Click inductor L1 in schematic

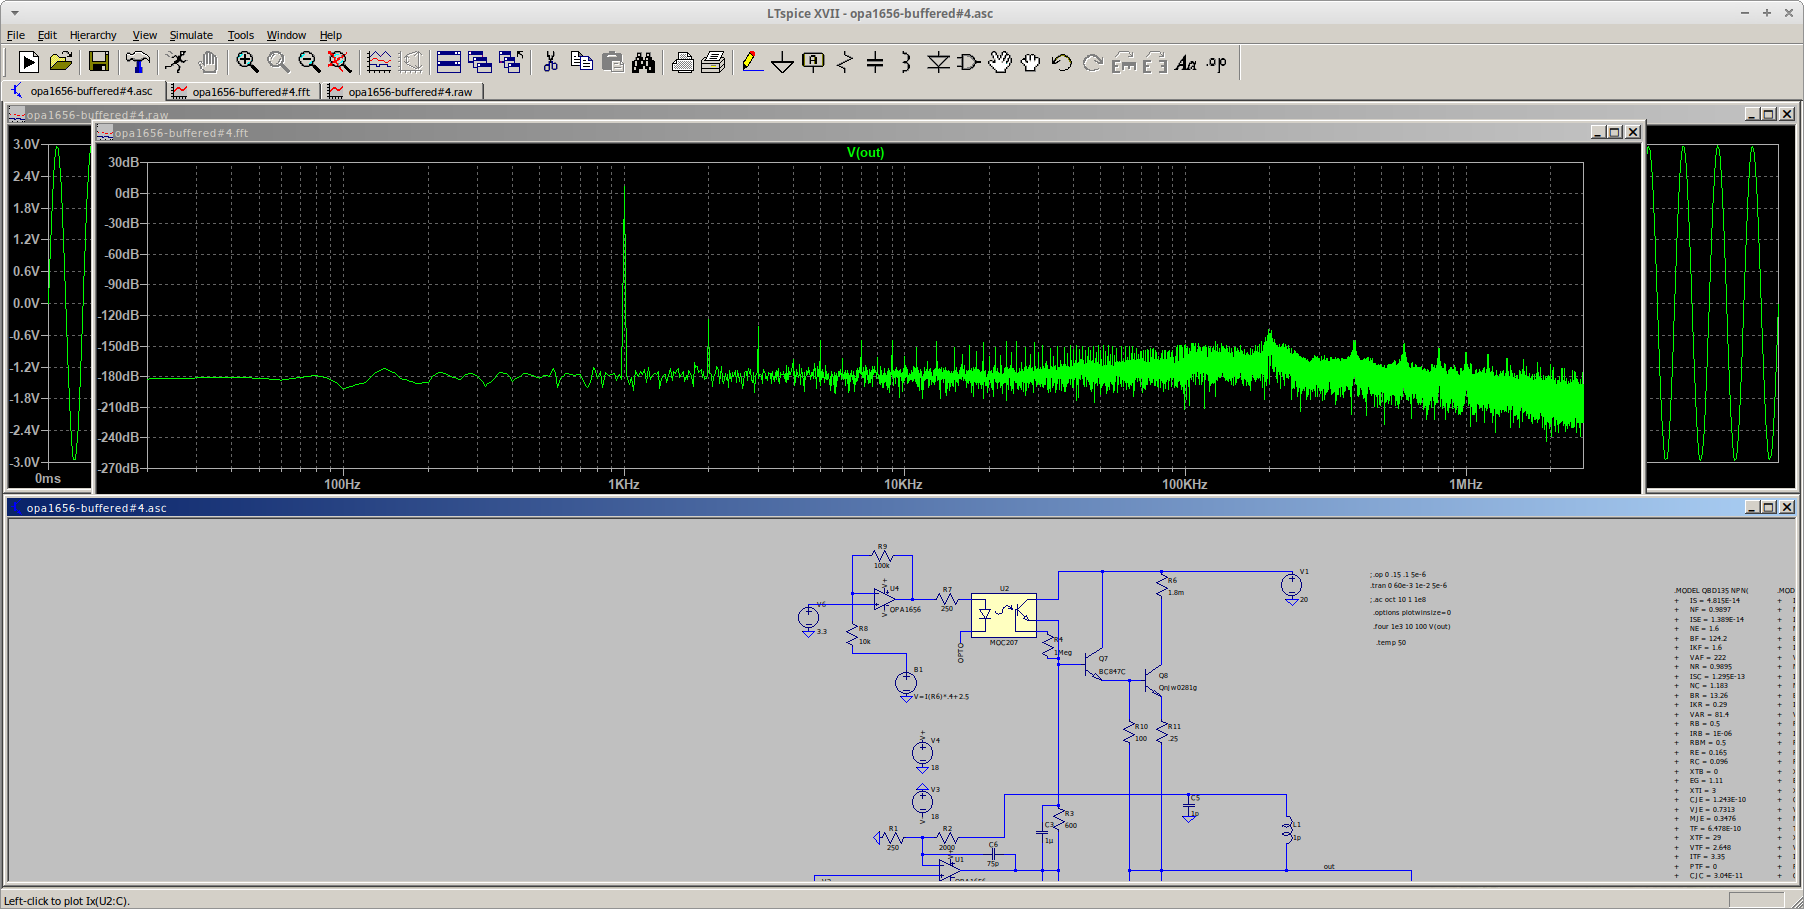[x=1288, y=829]
